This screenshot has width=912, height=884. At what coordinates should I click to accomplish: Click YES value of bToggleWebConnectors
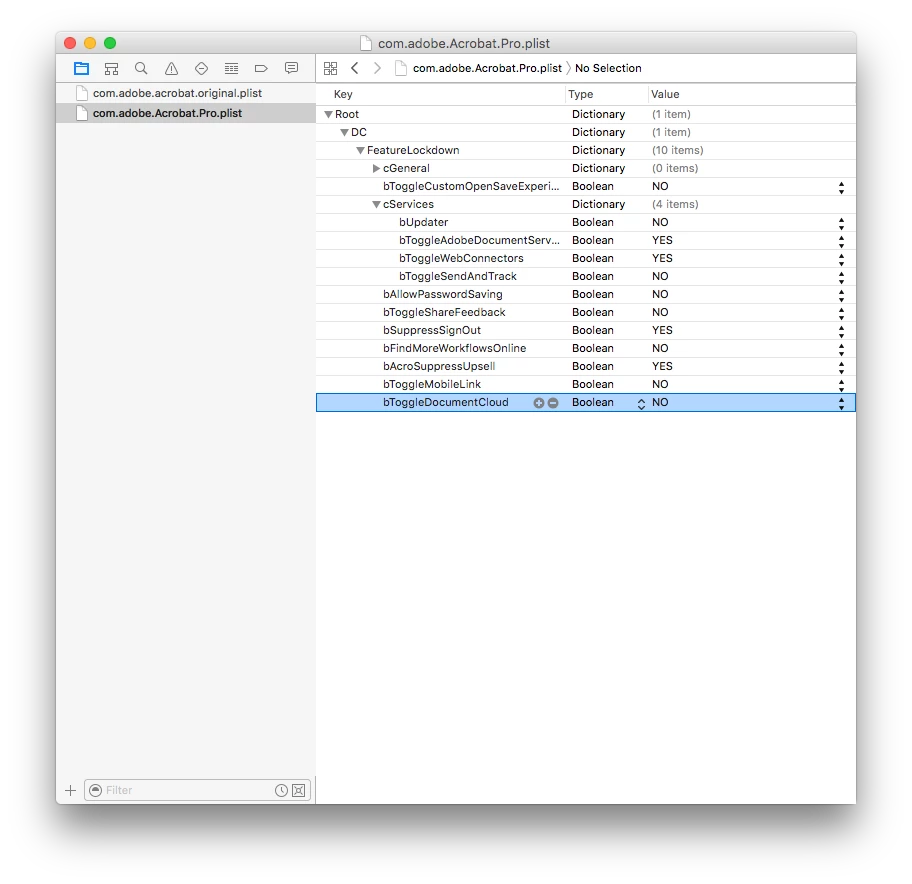pyautogui.click(x=662, y=258)
